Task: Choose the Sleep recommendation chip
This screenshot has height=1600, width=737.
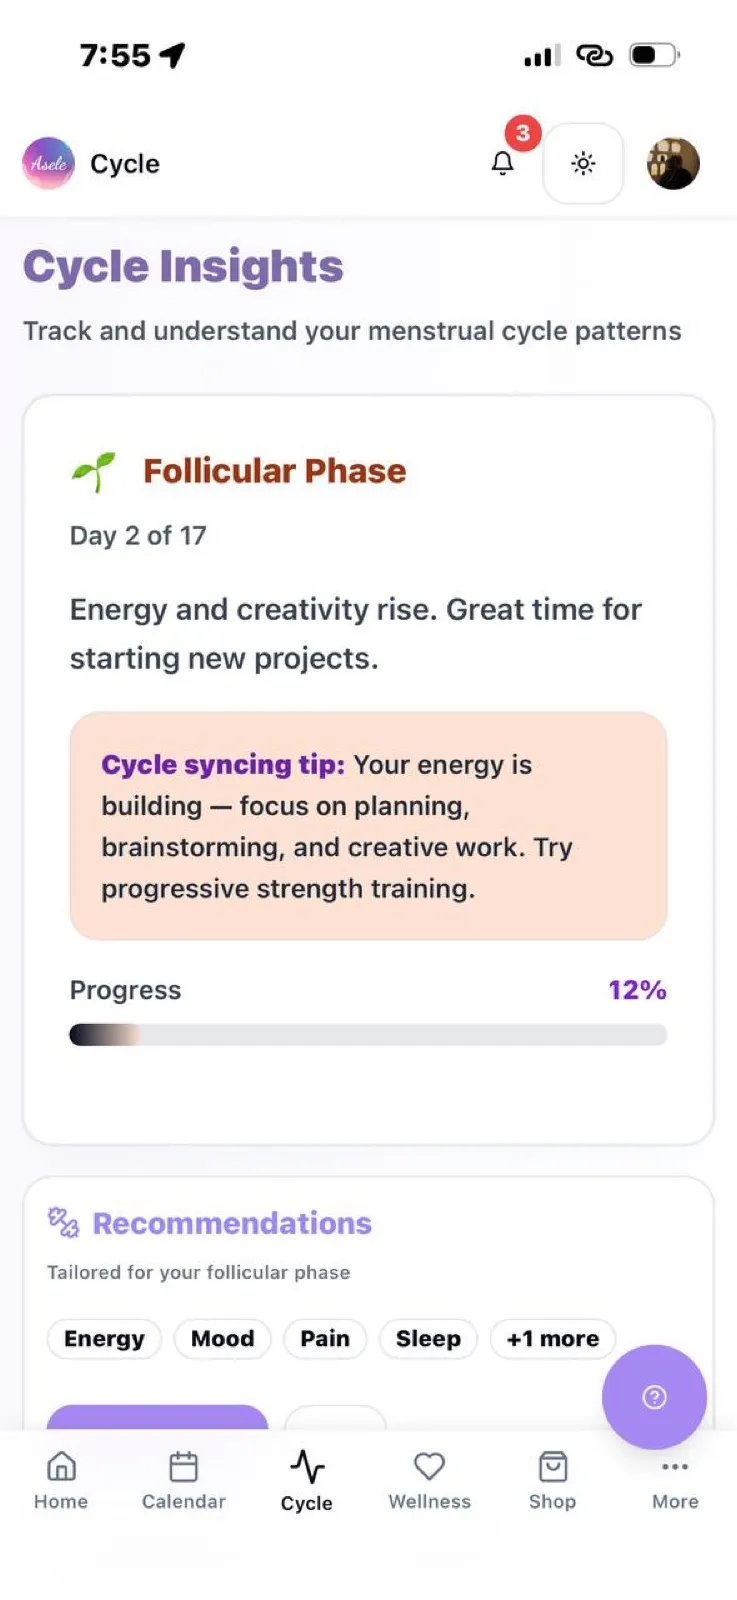Action: (428, 1338)
